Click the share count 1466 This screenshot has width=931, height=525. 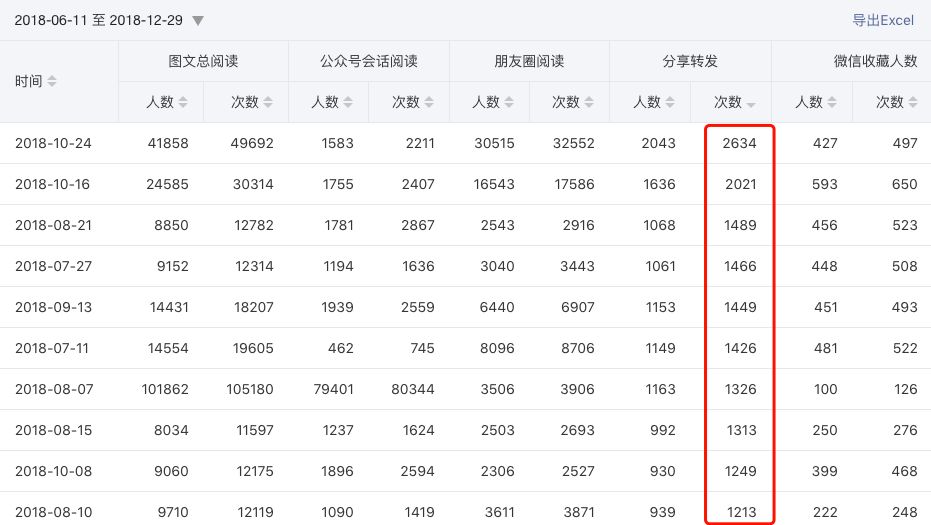tap(740, 266)
